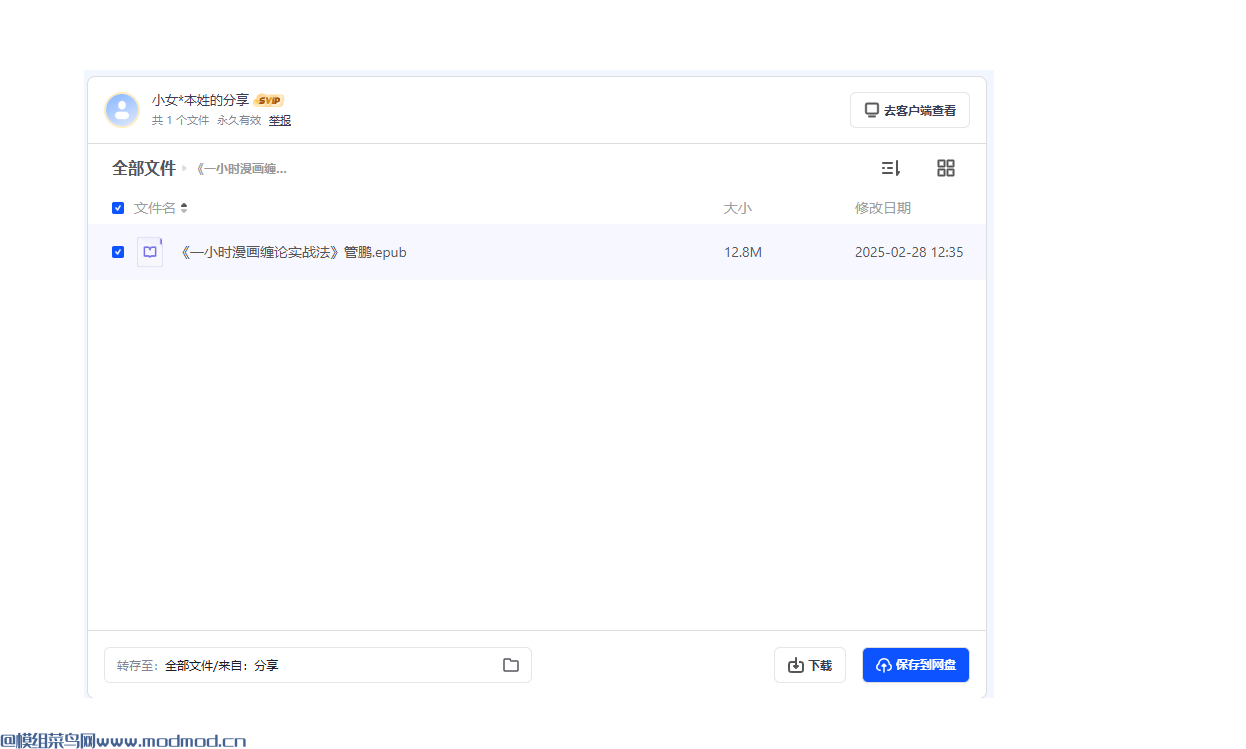Click the 12.8M file size value
Image resolution: width=1246 pixels, height=749 pixels.
click(743, 252)
